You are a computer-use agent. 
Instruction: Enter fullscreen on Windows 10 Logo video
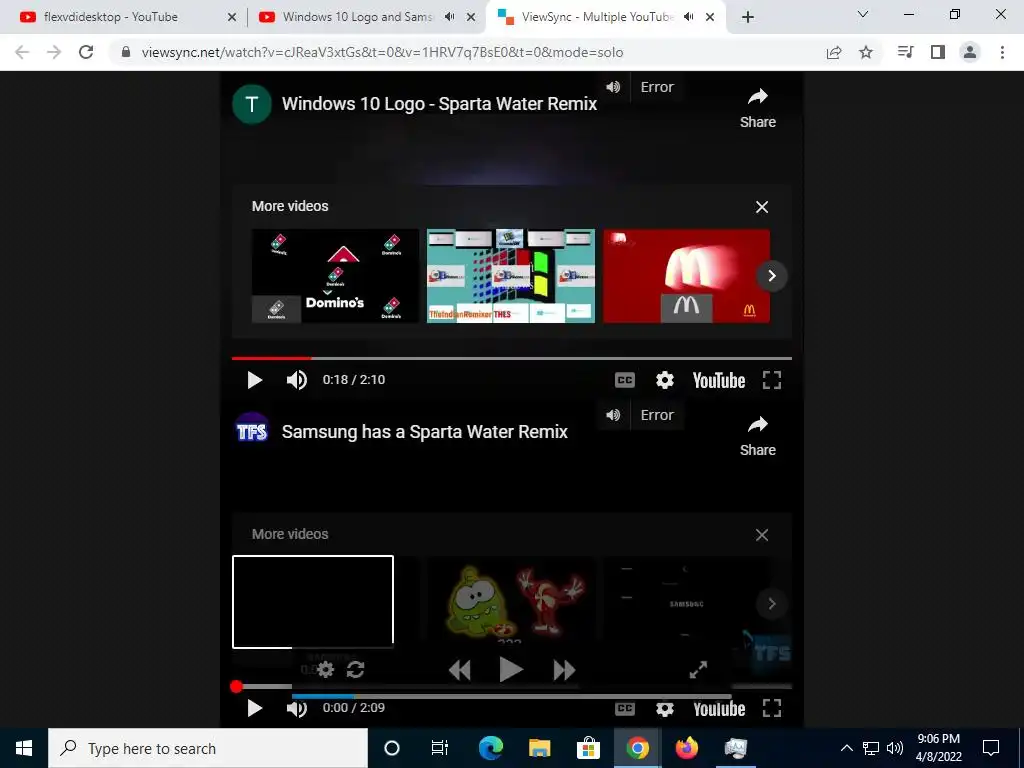point(772,380)
